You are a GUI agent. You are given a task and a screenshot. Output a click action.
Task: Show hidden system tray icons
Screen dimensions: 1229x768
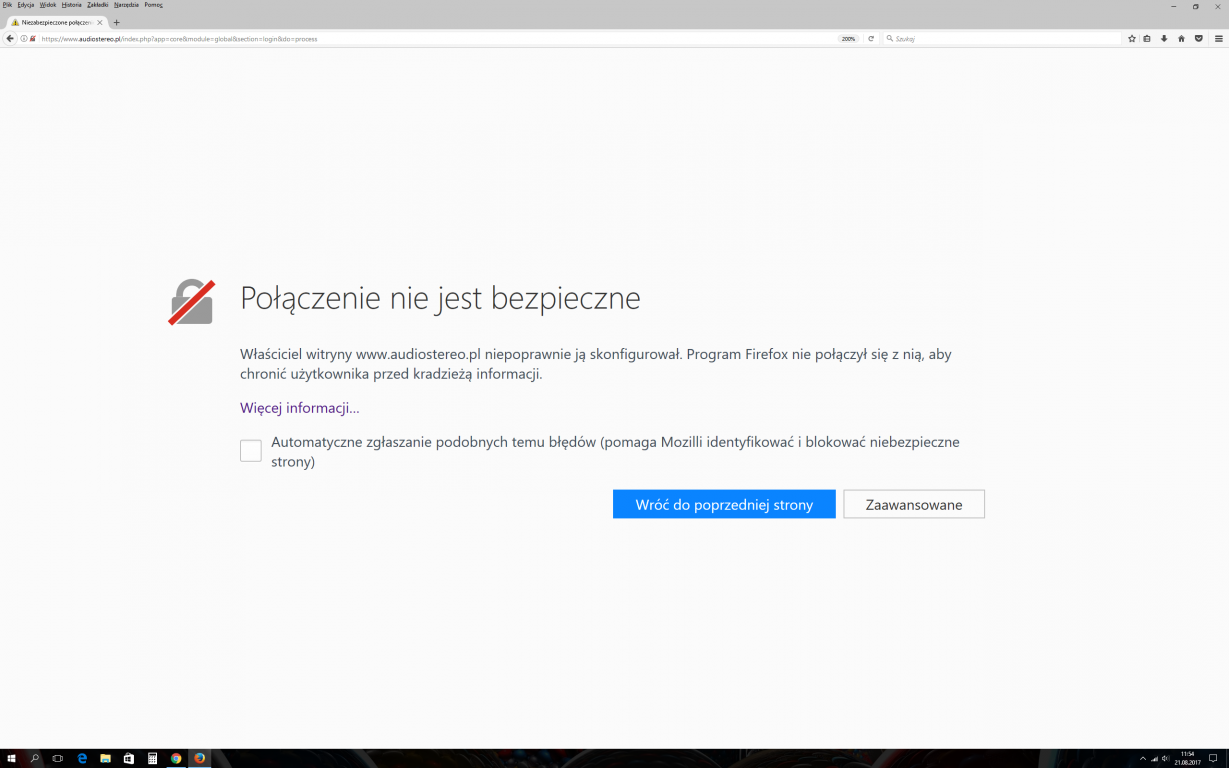(x=1142, y=758)
